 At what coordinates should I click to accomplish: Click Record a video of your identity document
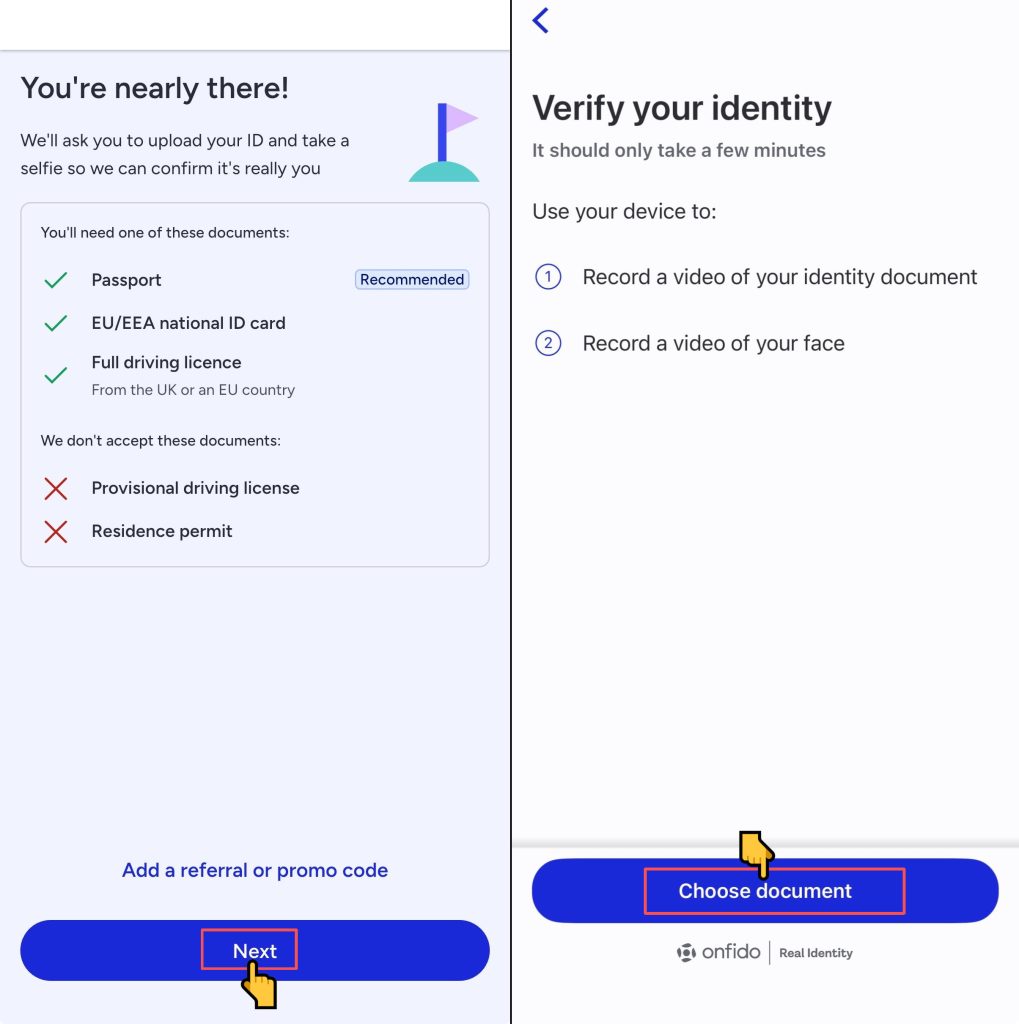[780, 277]
